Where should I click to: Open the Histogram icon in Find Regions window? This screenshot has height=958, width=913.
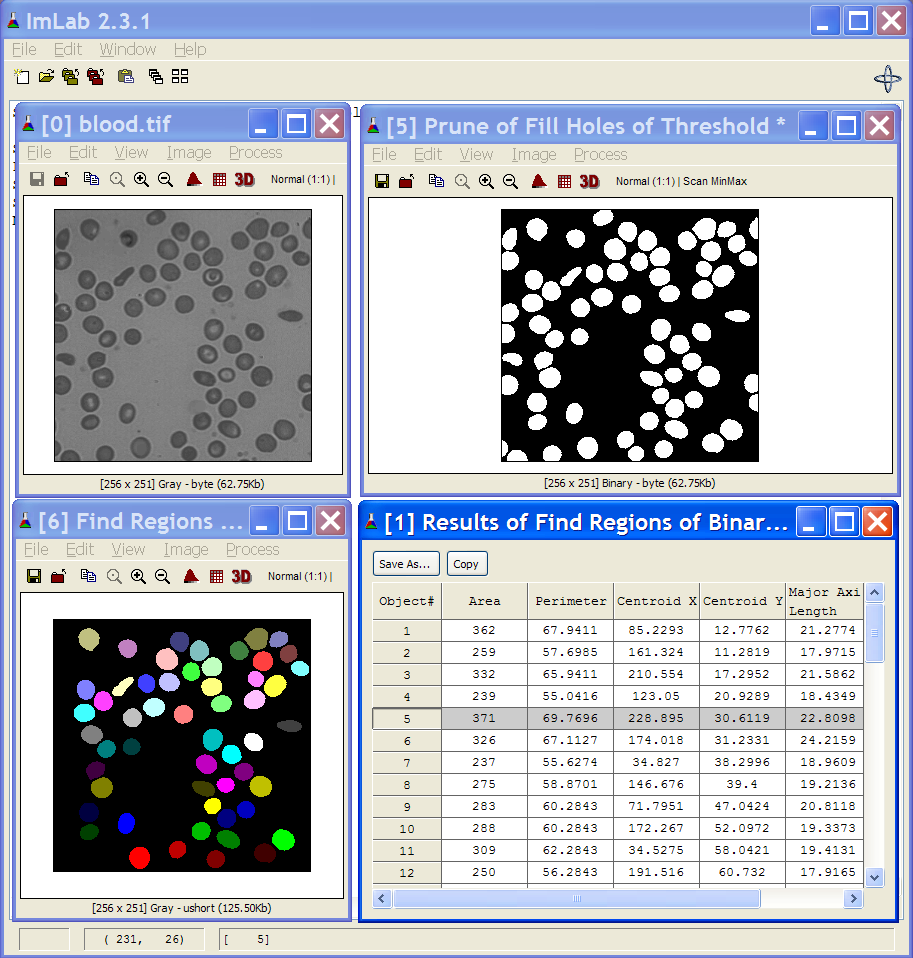(191, 576)
